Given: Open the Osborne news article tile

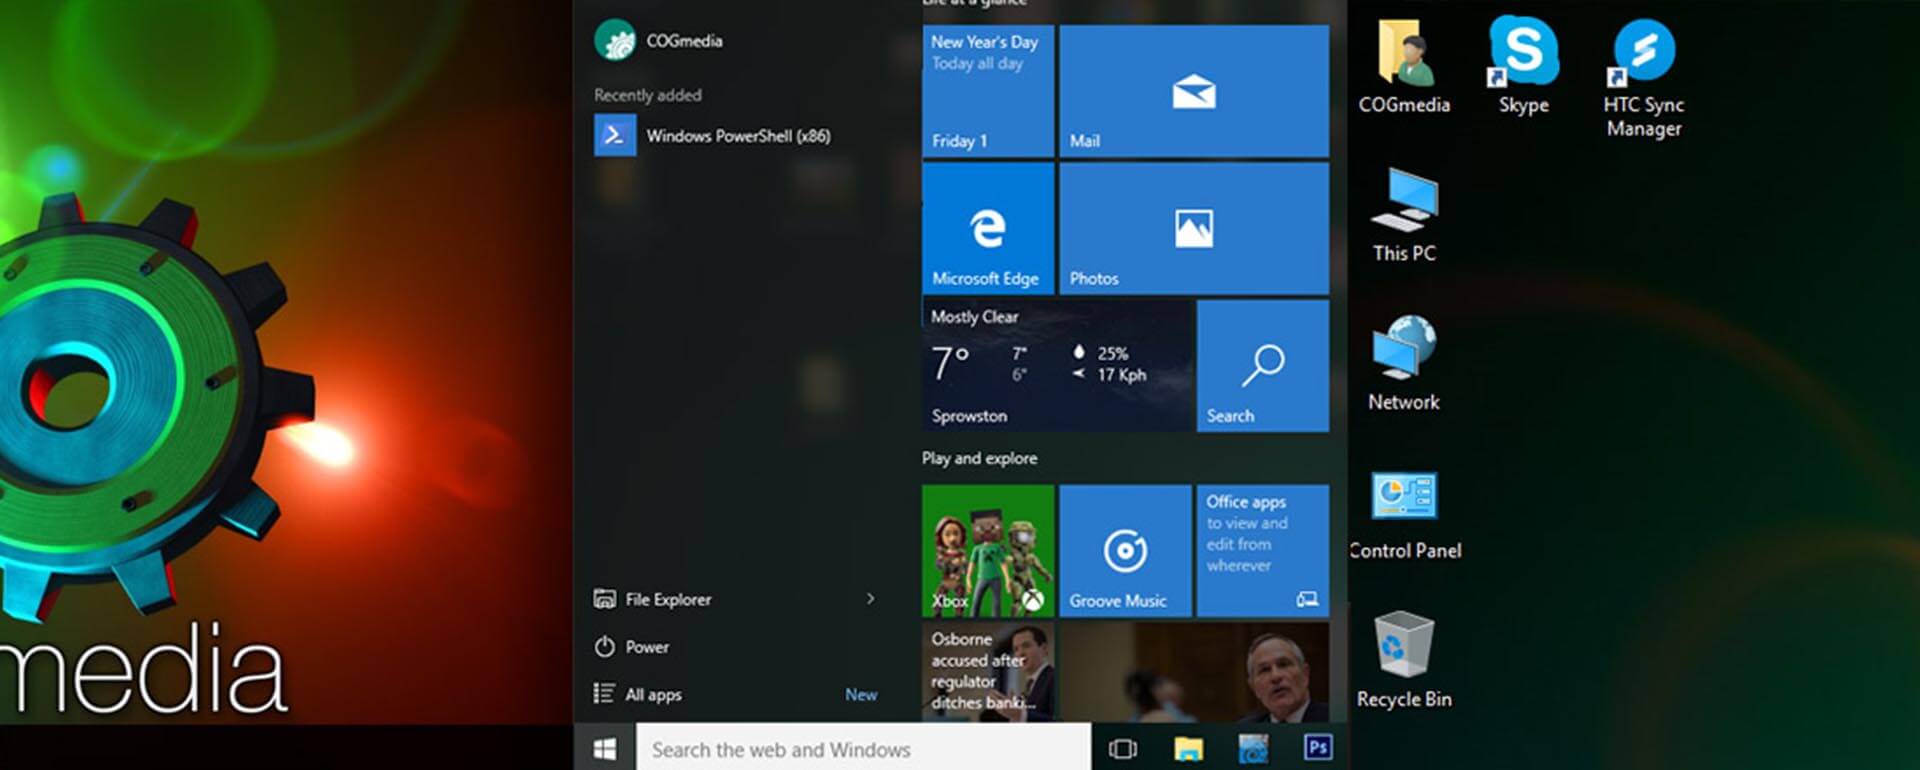Looking at the screenshot, I should (987, 670).
